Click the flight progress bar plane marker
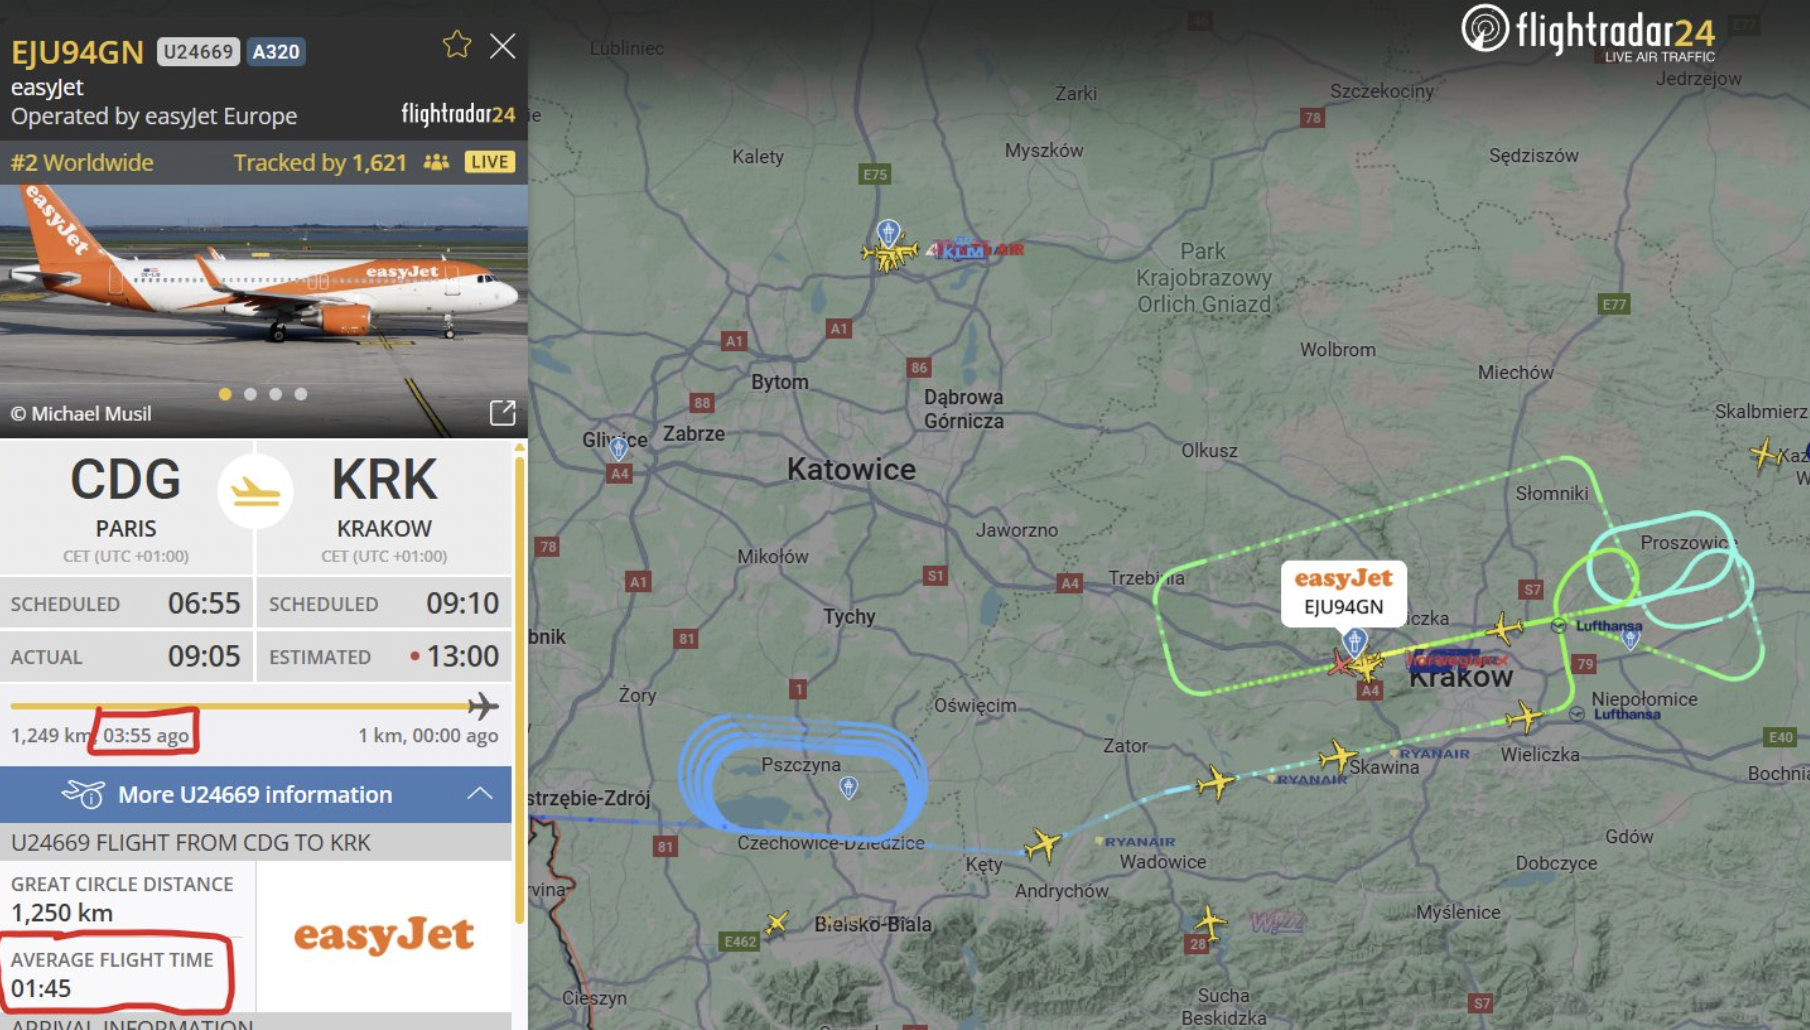This screenshot has height=1030, width=1810. [483, 706]
